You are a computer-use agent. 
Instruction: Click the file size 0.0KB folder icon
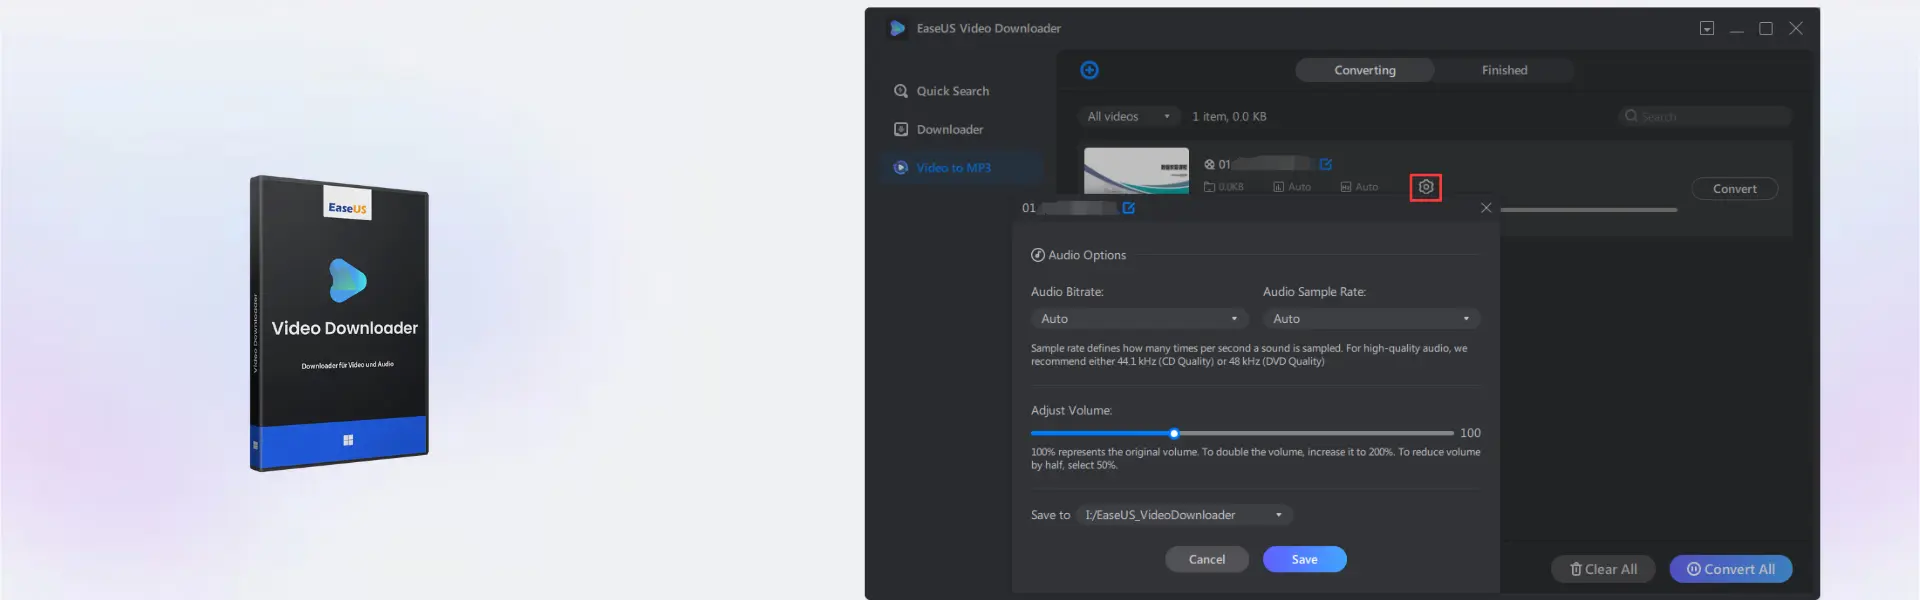click(x=1210, y=187)
